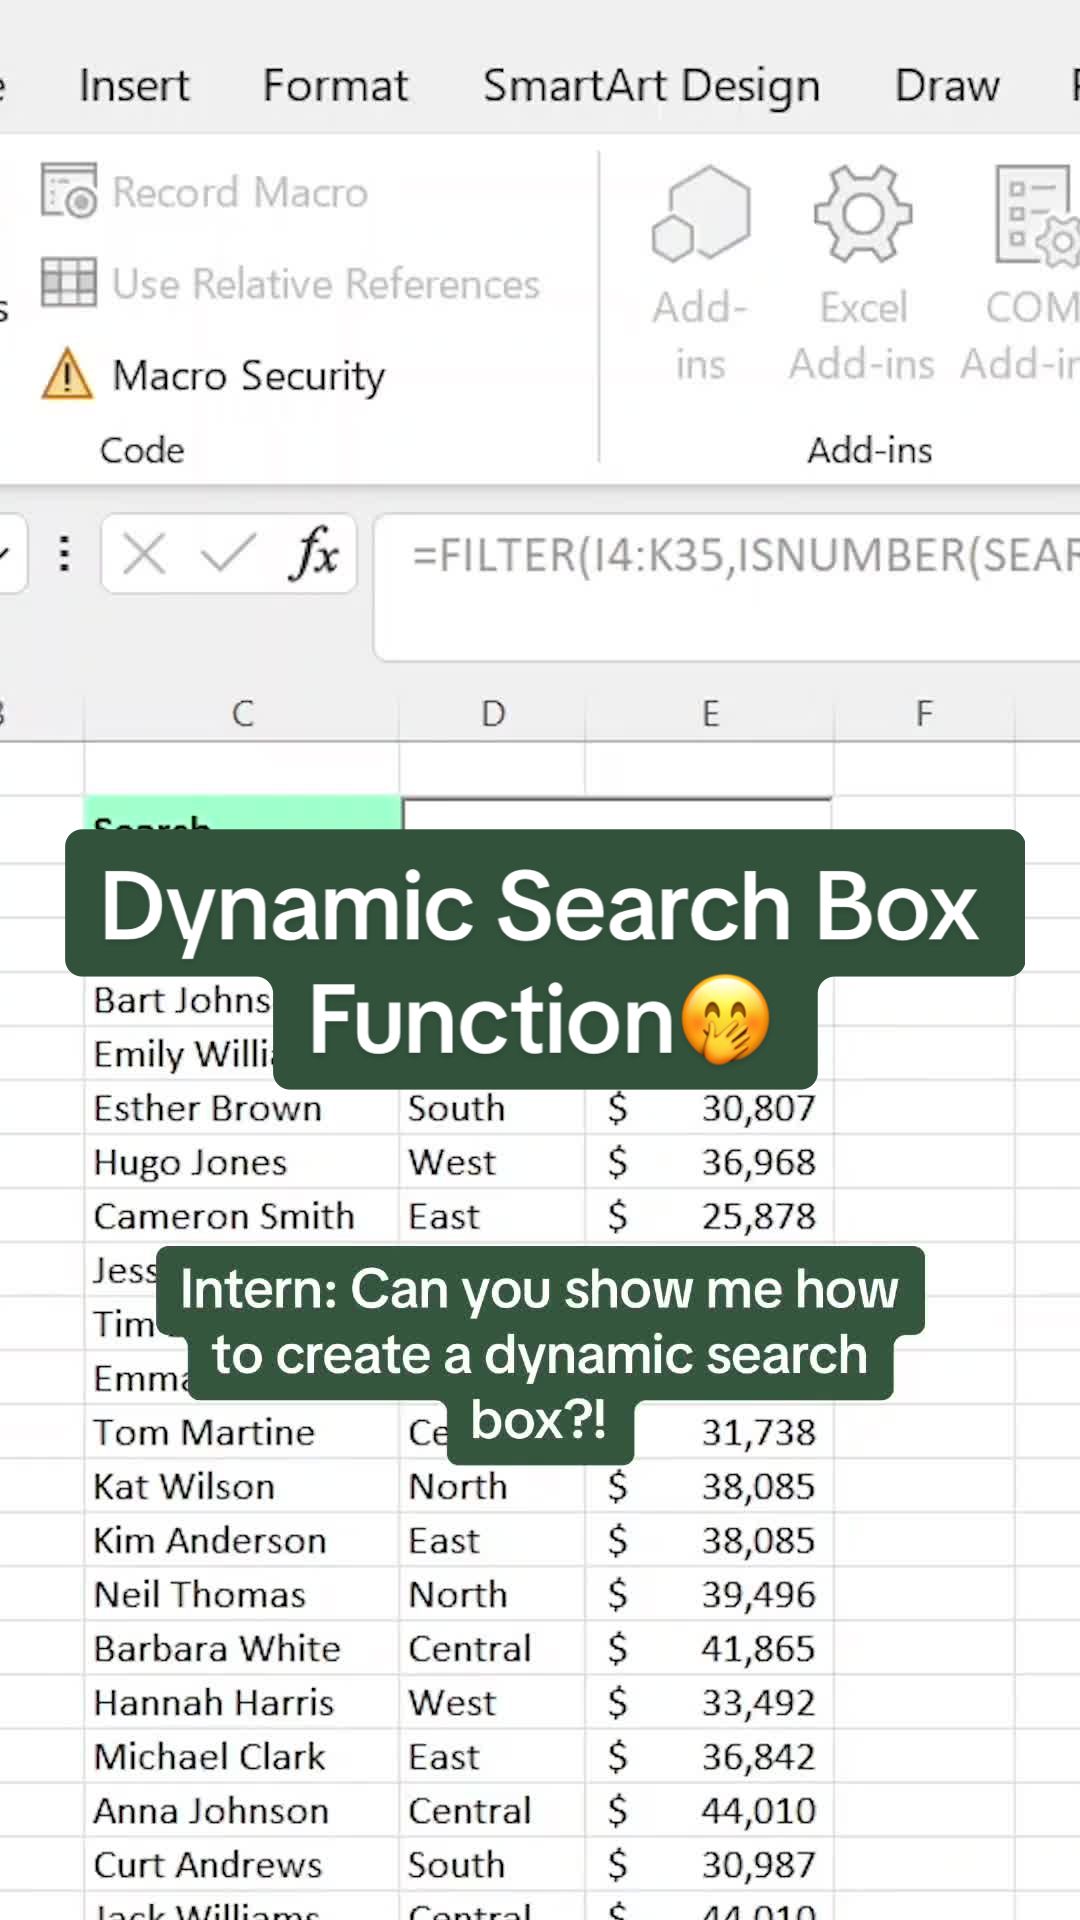Image resolution: width=1080 pixels, height=1920 pixels.
Task: Cancel formula entry with X icon
Action: coord(144,553)
